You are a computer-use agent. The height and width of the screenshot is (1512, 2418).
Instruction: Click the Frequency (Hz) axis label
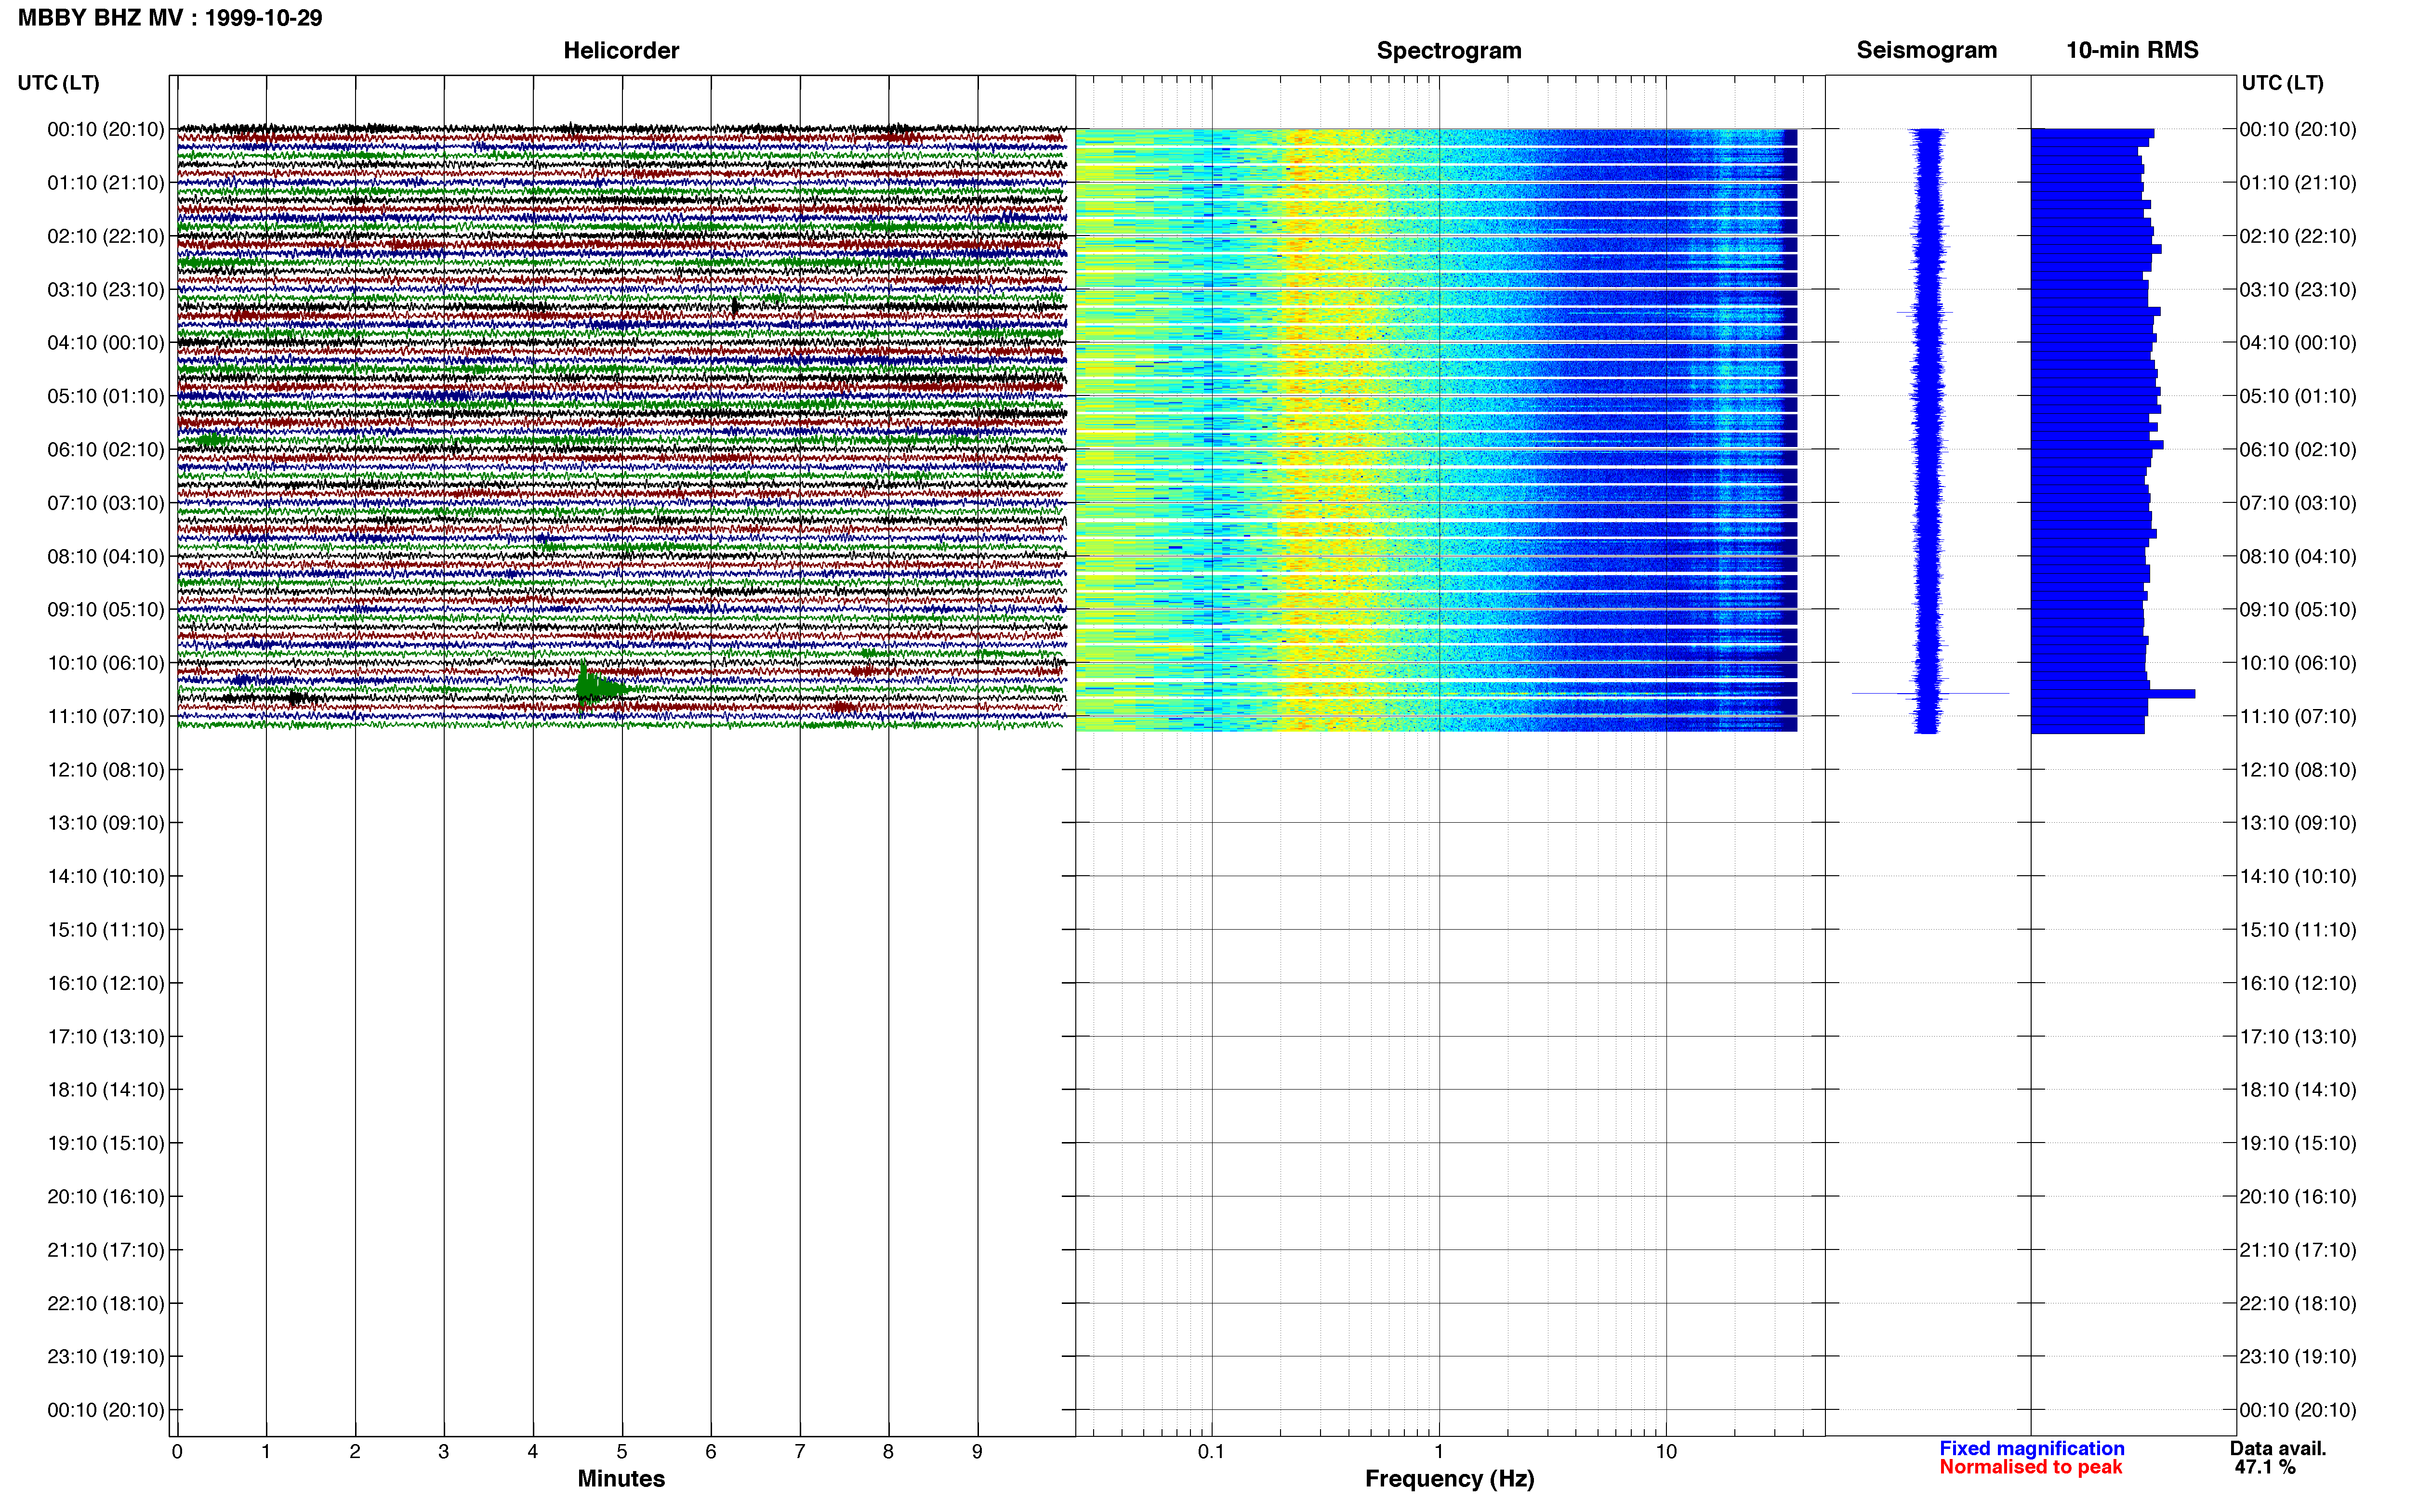1449,1479
